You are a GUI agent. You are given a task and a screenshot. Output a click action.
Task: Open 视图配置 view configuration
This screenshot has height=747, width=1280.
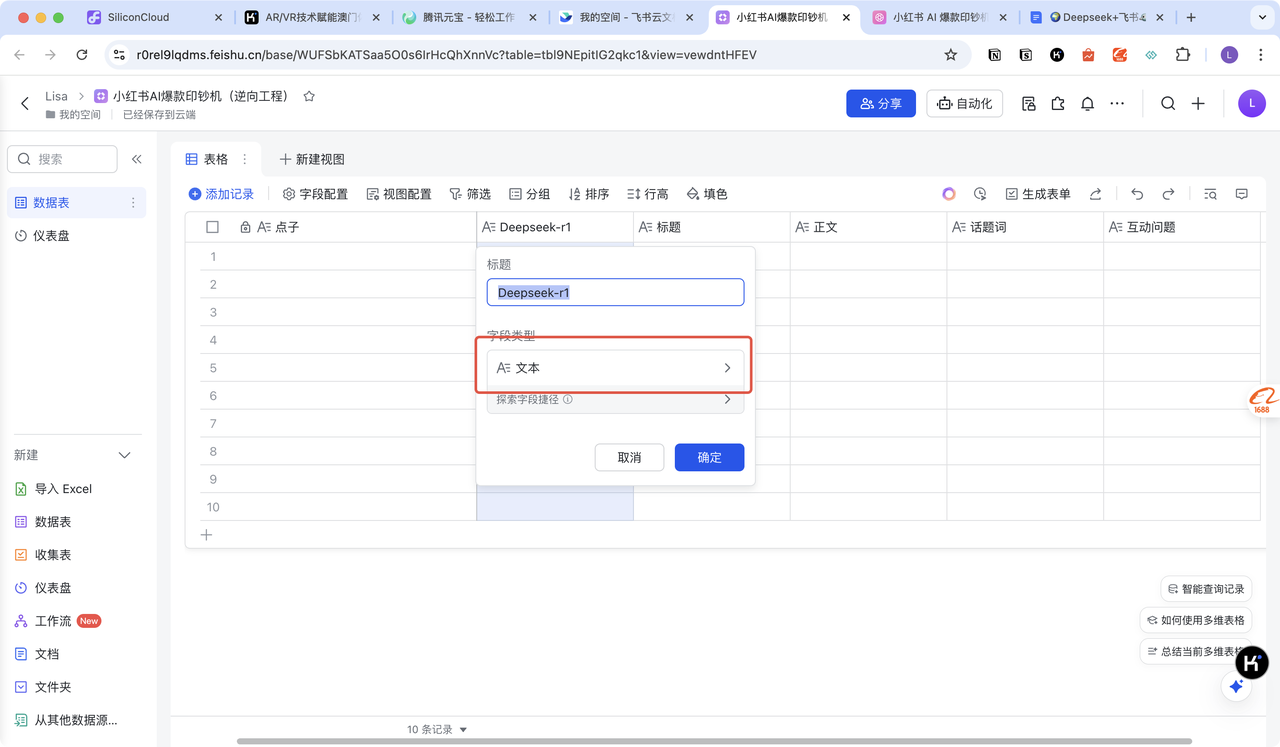399,194
